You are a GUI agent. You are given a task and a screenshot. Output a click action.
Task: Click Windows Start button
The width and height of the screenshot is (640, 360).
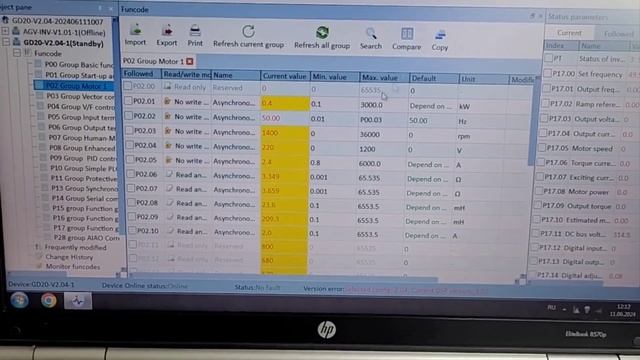tap(19, 300)
